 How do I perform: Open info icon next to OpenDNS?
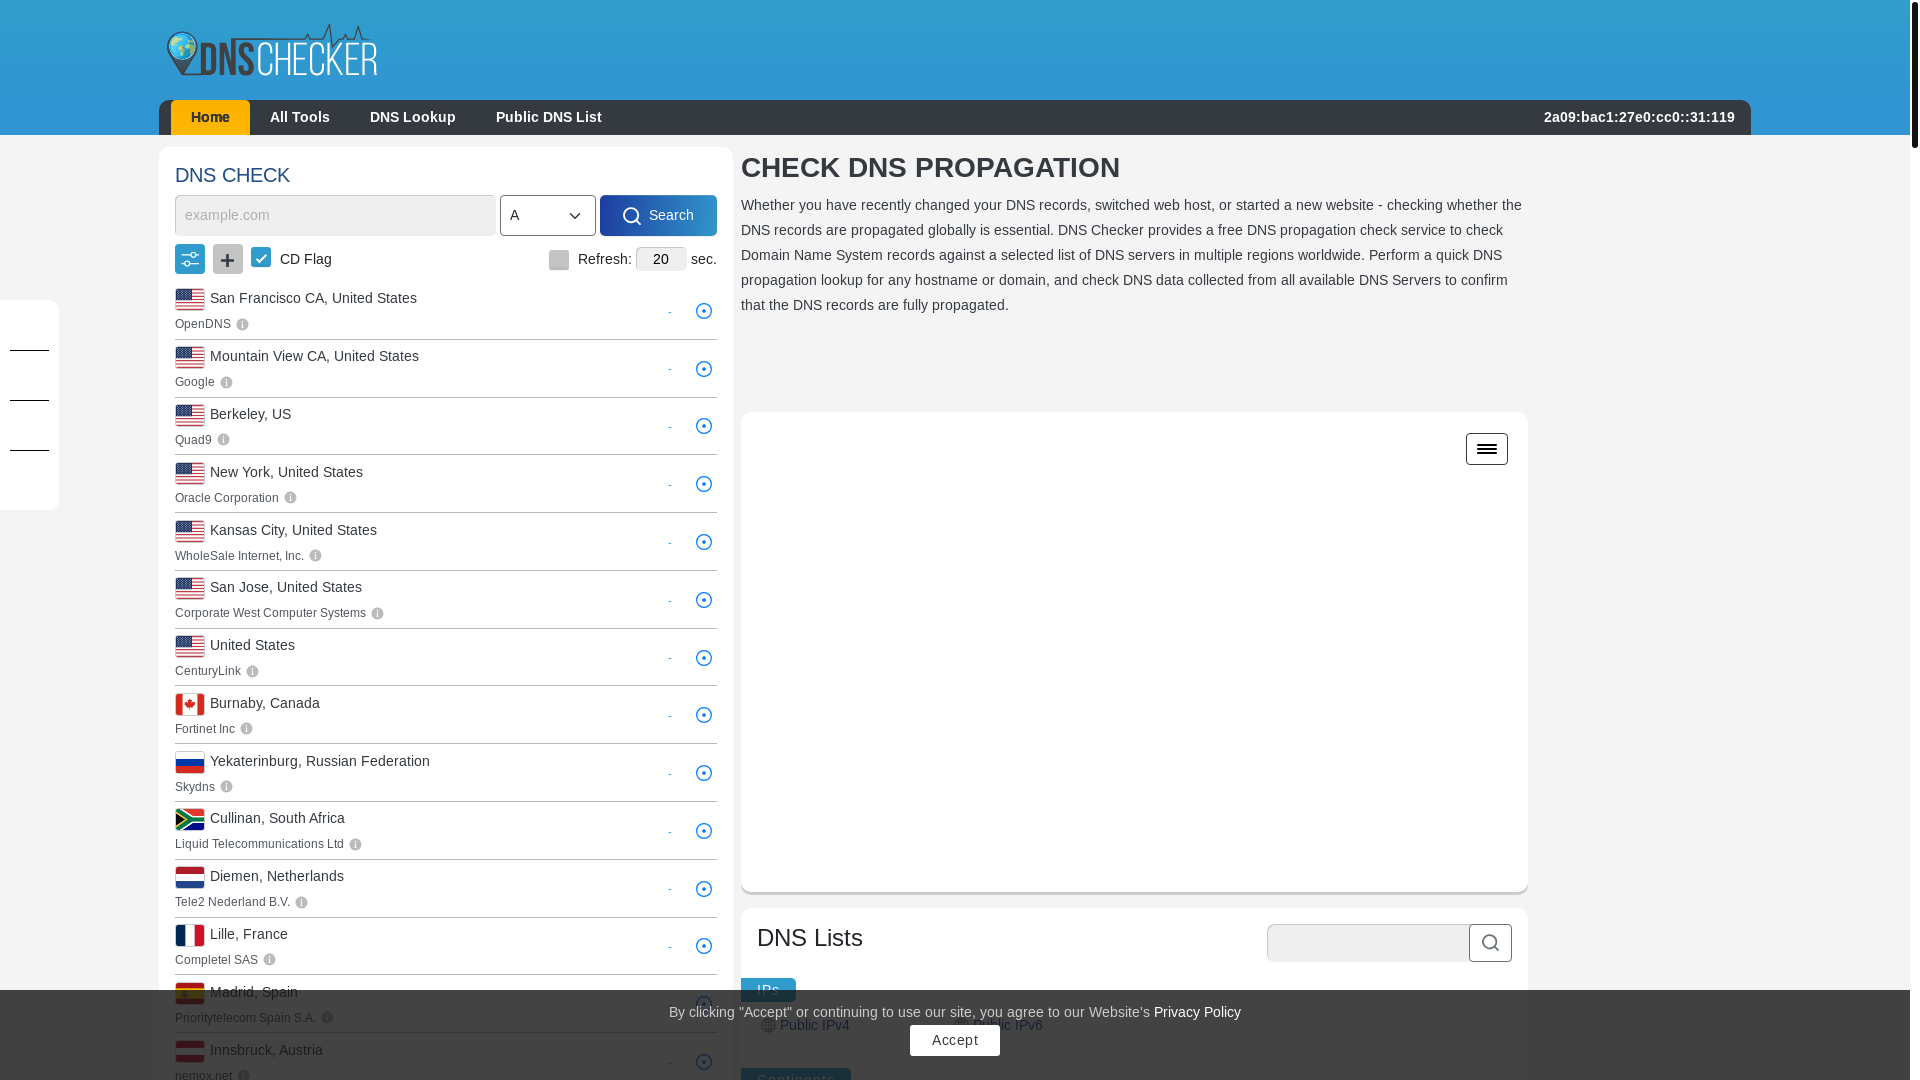click(242, 325)
